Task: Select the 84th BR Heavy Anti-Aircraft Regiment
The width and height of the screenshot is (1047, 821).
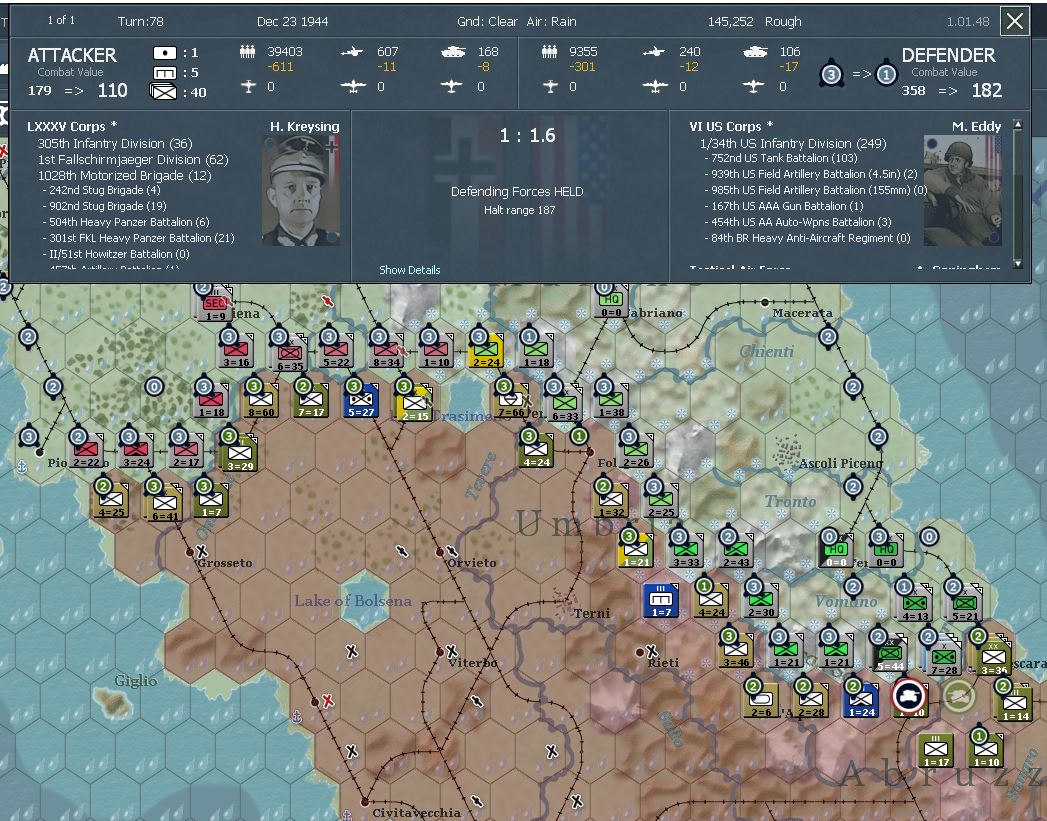Action: (808, 238)
